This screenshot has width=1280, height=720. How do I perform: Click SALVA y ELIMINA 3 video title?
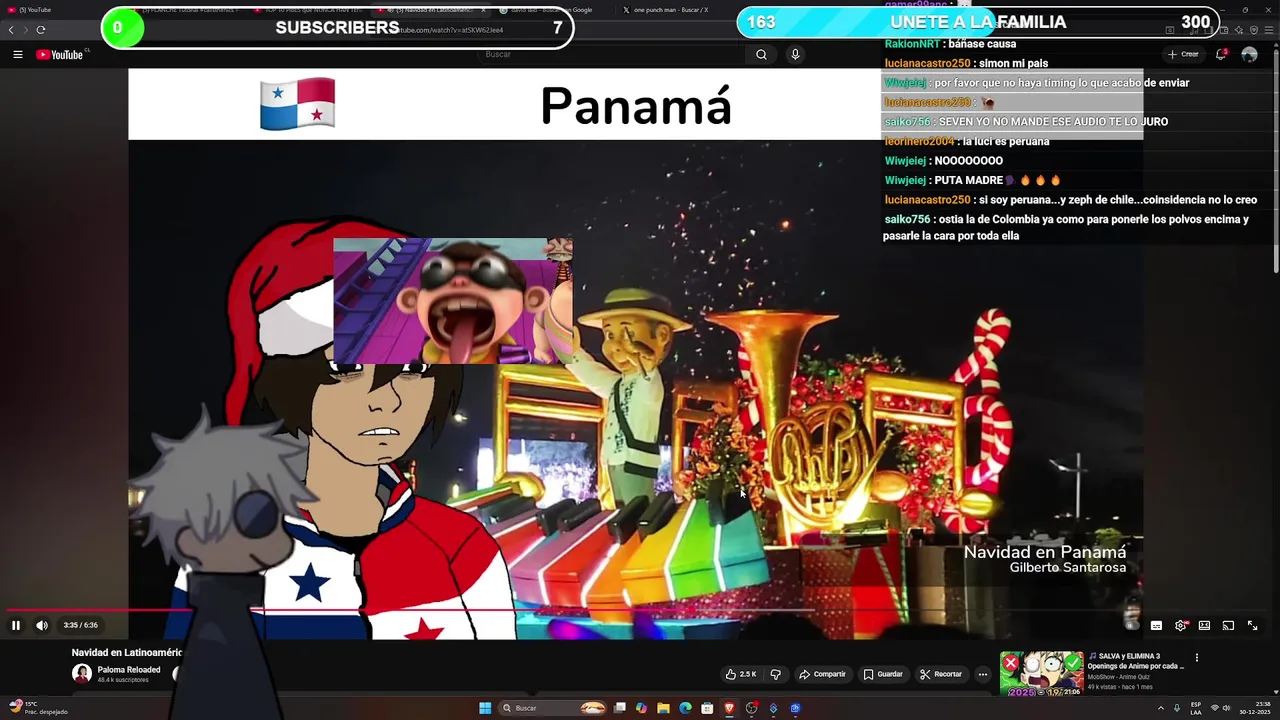coord(1136,661)
